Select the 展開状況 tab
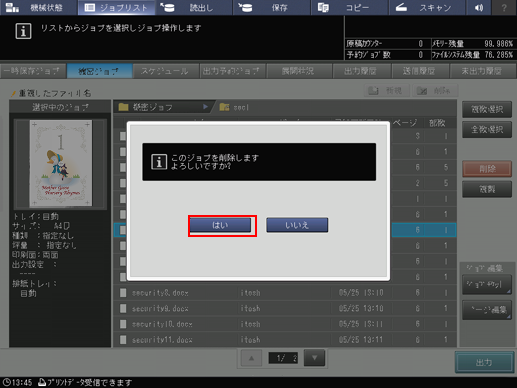 [299, 71]
